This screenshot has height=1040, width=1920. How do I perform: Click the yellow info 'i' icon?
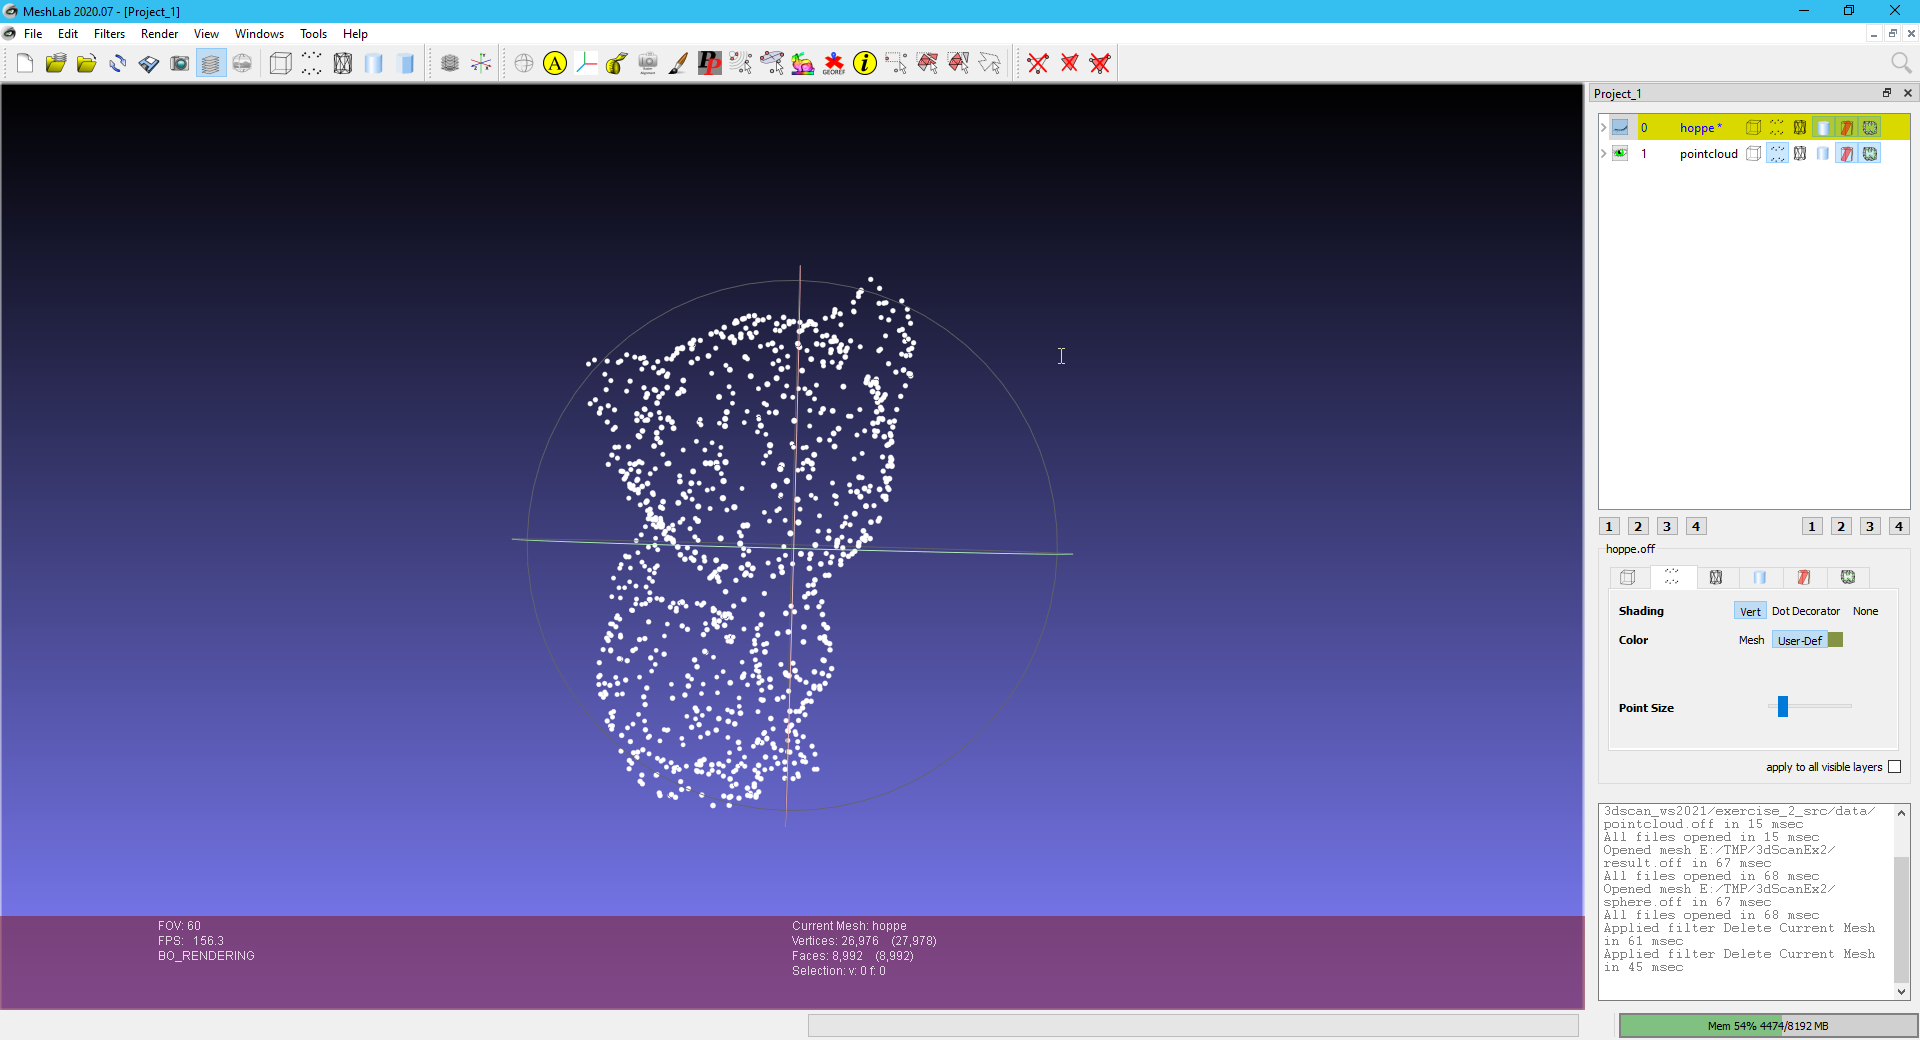[865, 64]
